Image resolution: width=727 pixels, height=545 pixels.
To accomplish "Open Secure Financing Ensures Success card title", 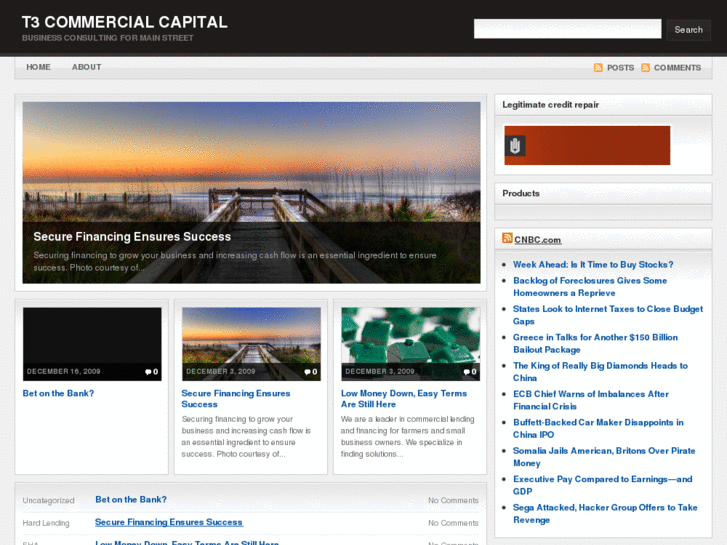I will 236,399.
